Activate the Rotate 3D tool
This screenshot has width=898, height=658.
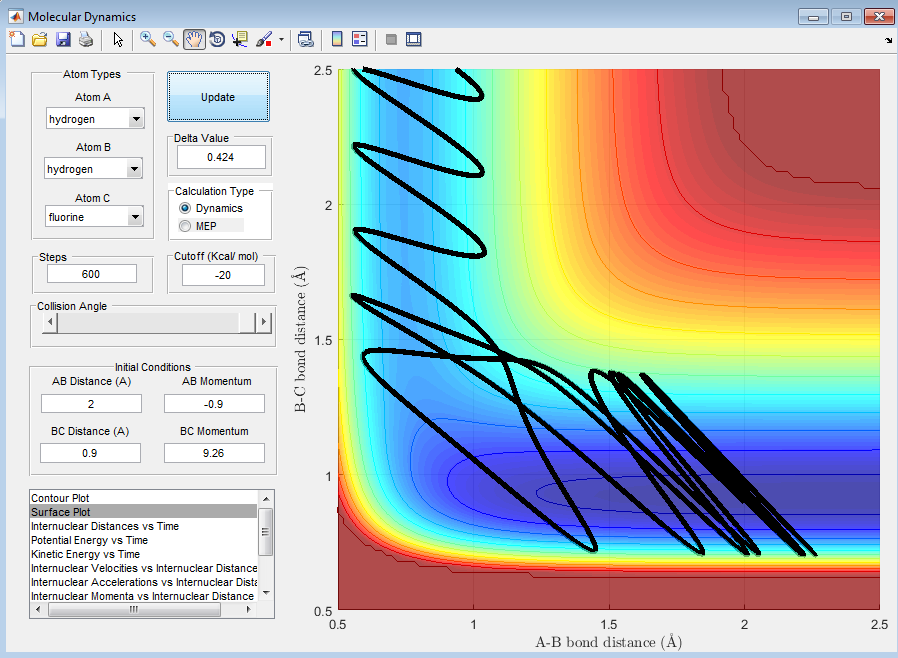pyautogui.click(x=217, y=39)
